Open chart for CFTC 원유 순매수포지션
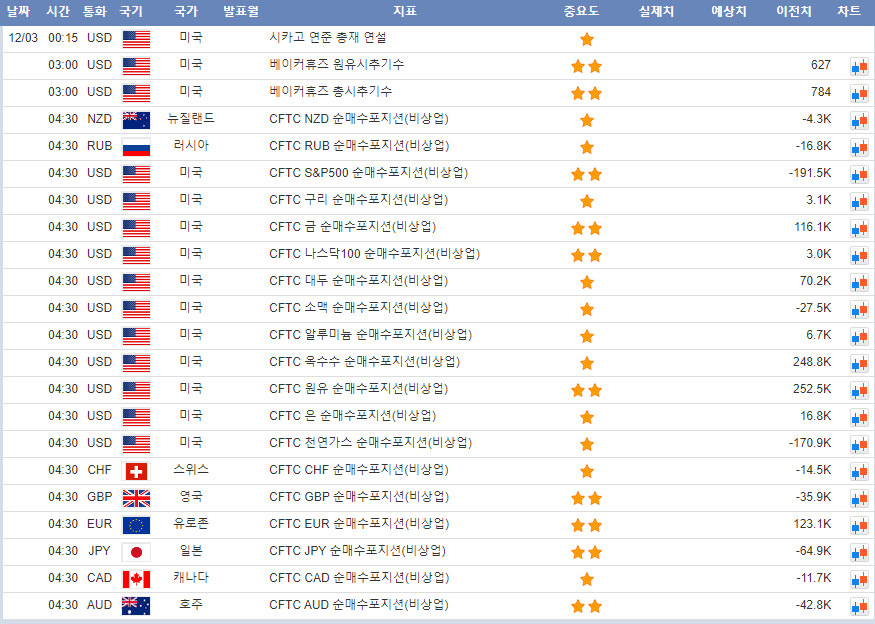875x624 pixels. [859, 390]
